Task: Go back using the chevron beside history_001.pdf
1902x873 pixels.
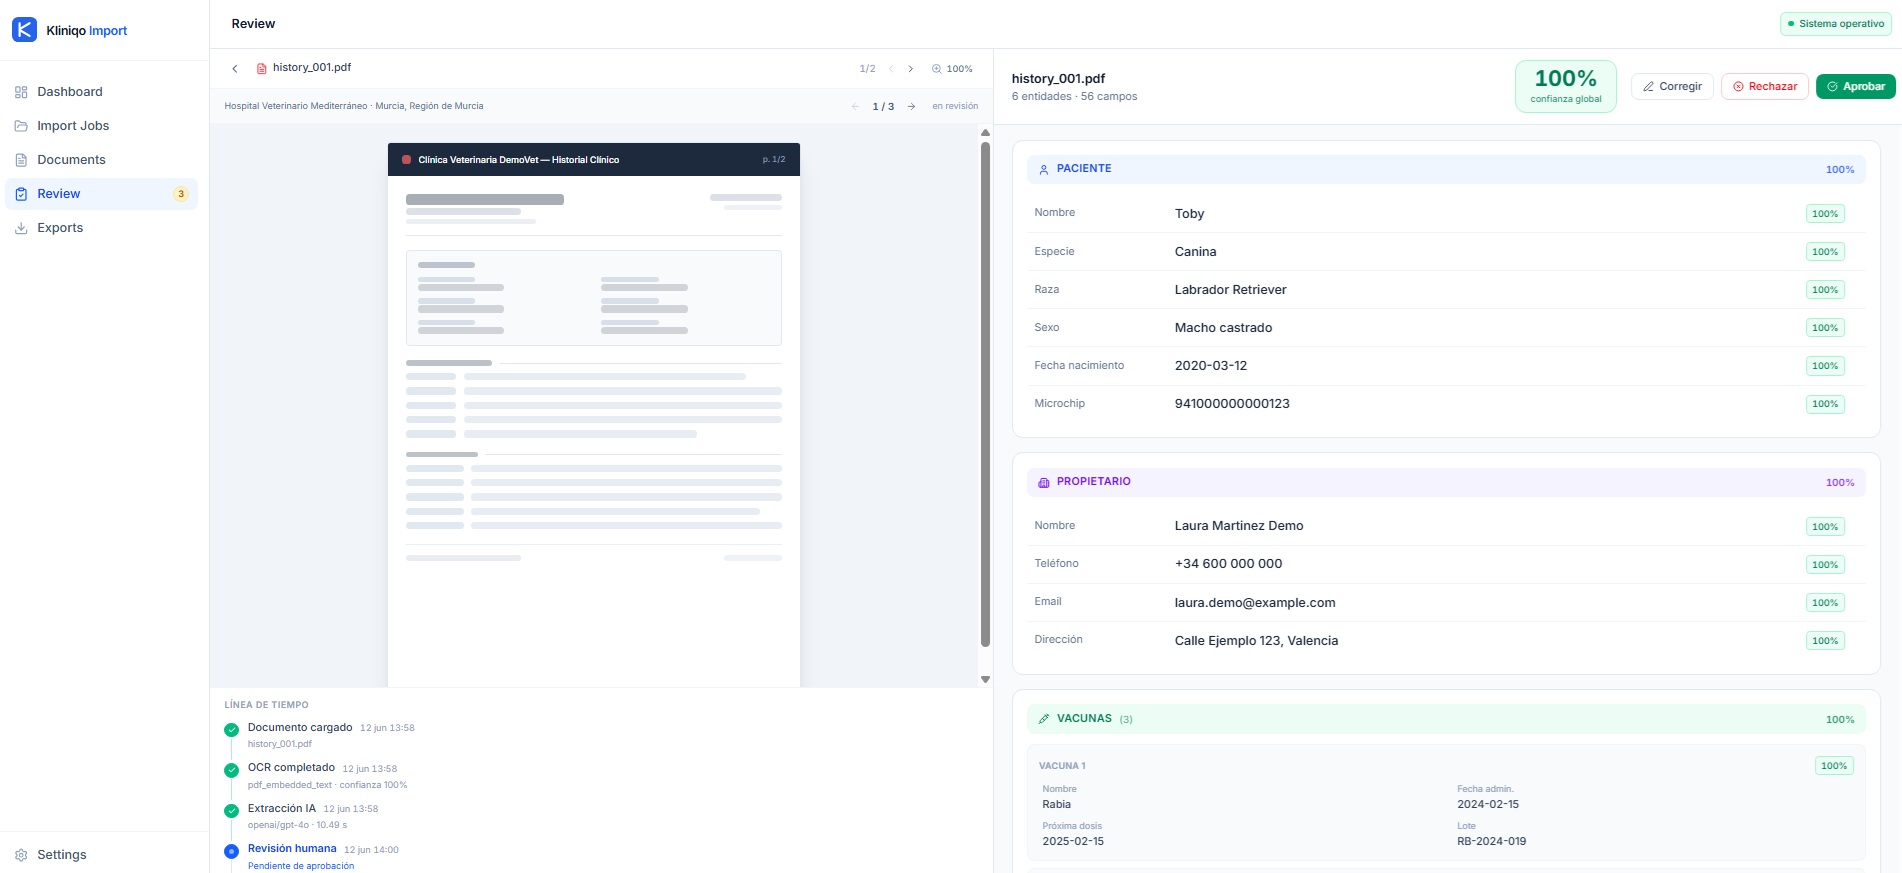Action: [235, 69]
